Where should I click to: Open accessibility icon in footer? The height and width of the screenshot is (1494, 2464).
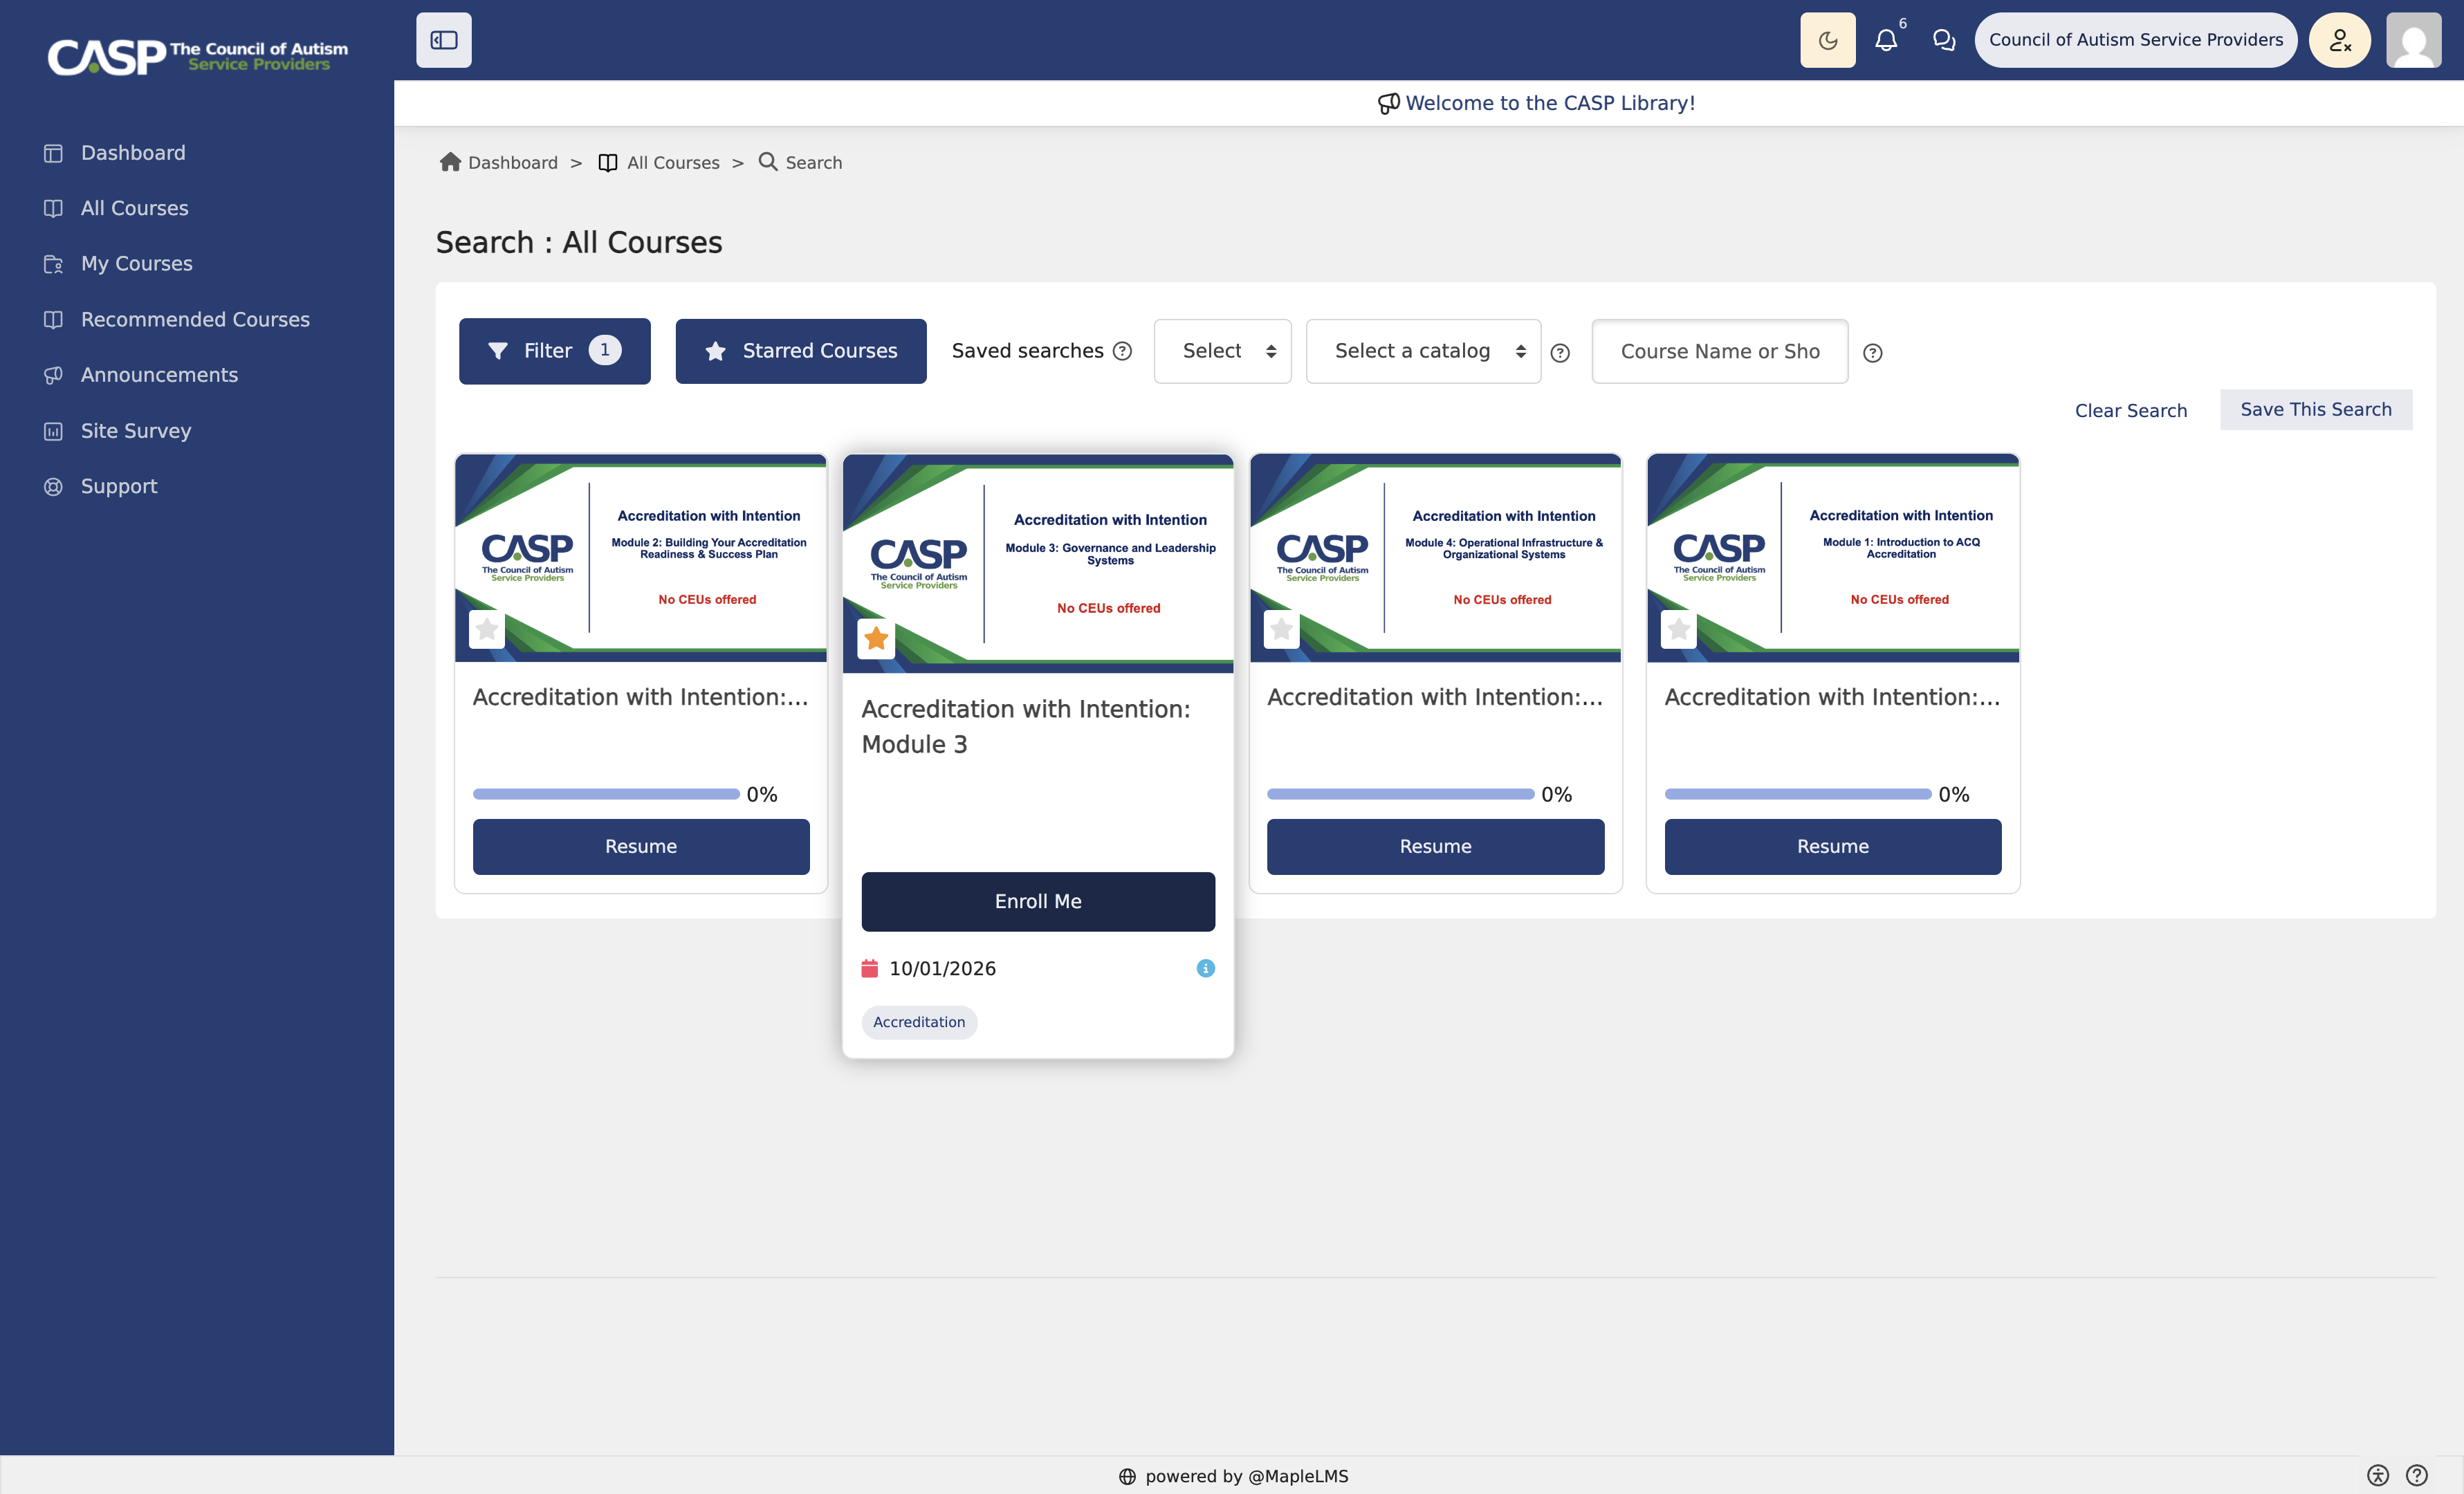coord(2377,1476)
